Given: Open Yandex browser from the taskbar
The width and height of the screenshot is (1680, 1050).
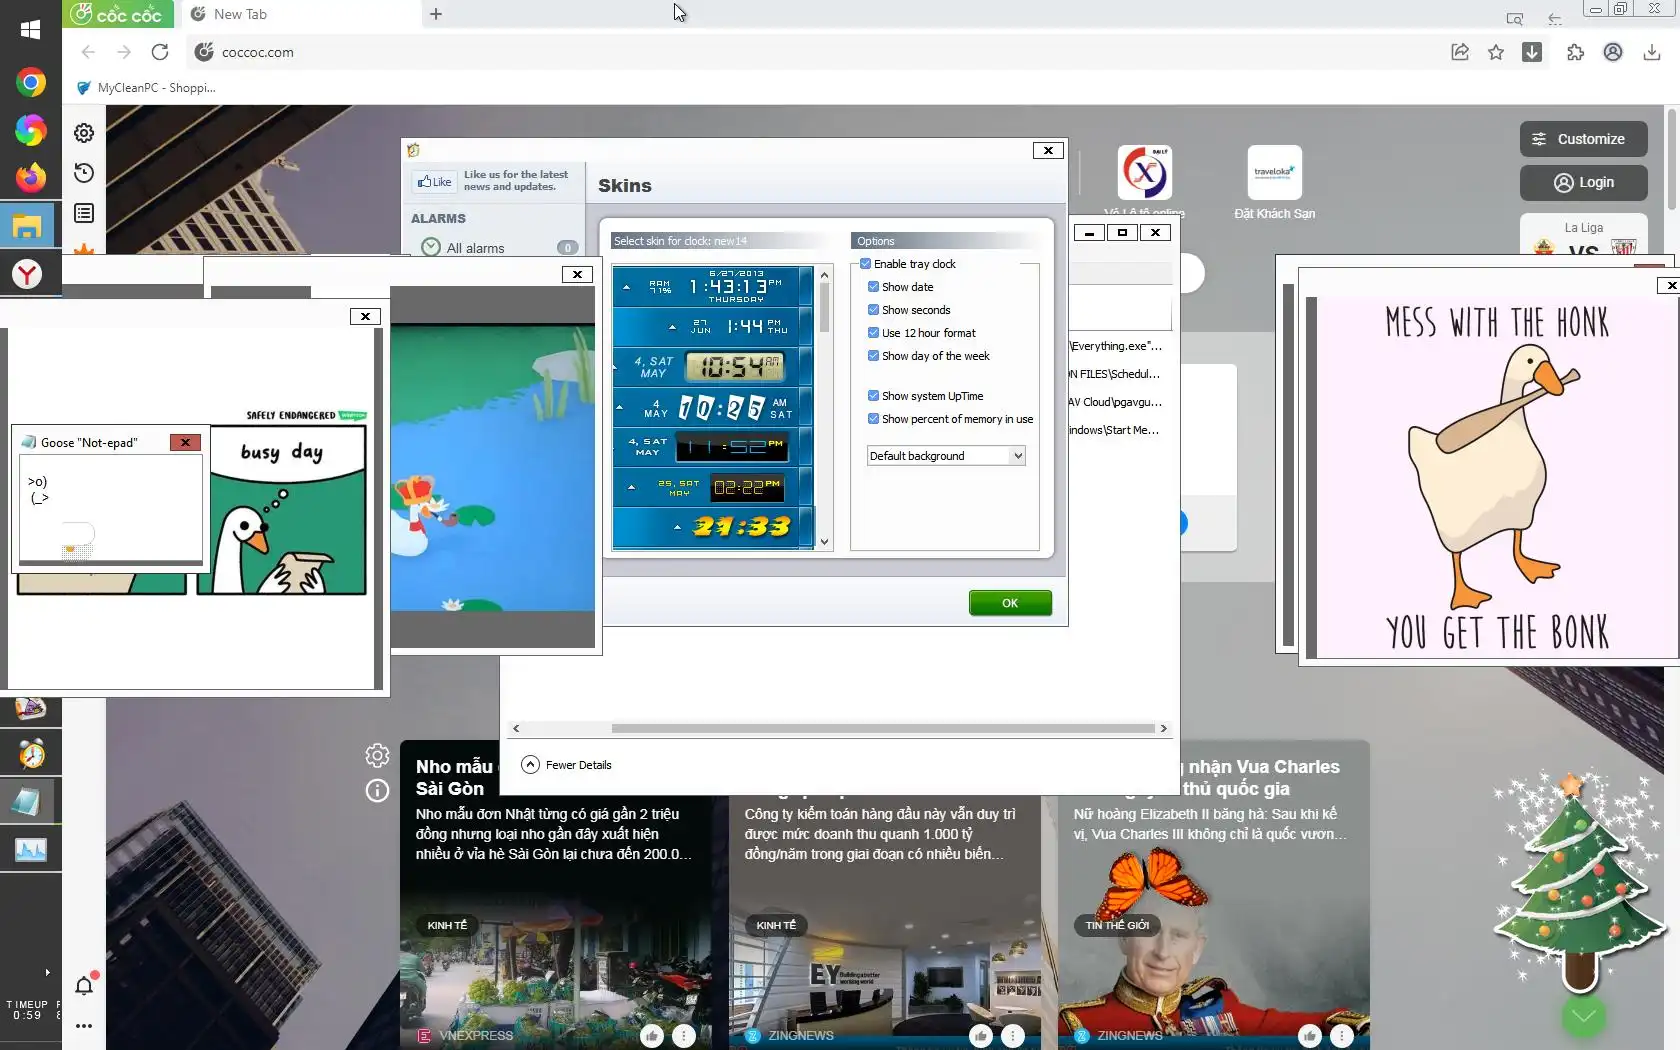Looking at the screenshot, I should click(27, 273).
